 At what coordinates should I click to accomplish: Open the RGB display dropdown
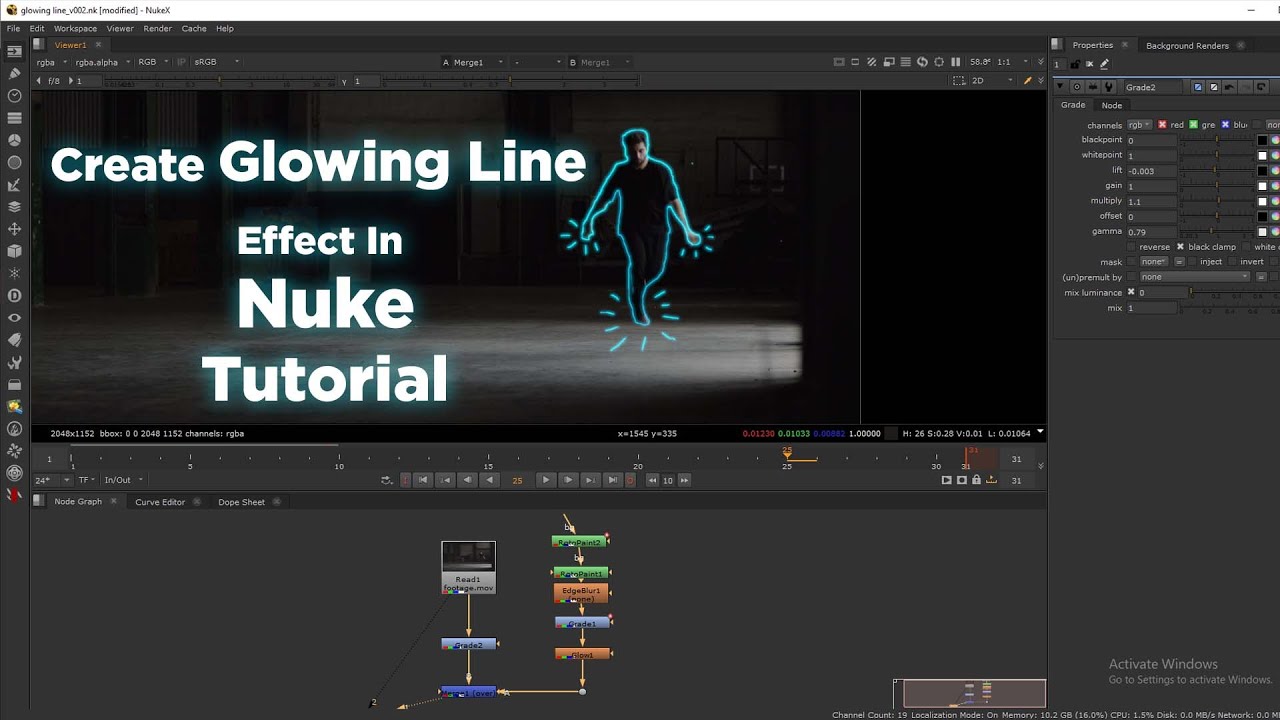pos(153,62)
